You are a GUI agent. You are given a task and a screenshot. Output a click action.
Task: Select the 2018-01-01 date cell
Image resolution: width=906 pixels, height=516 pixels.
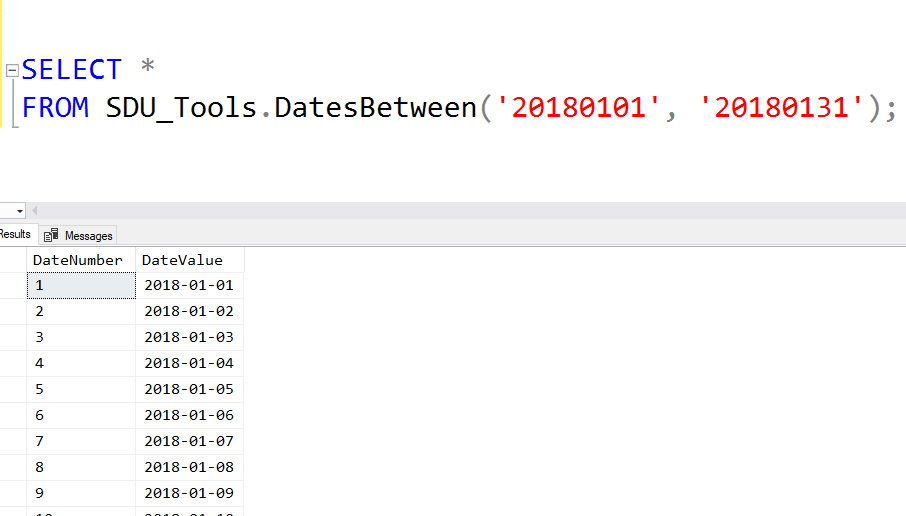pyautogui.click(x=190, y=285)
